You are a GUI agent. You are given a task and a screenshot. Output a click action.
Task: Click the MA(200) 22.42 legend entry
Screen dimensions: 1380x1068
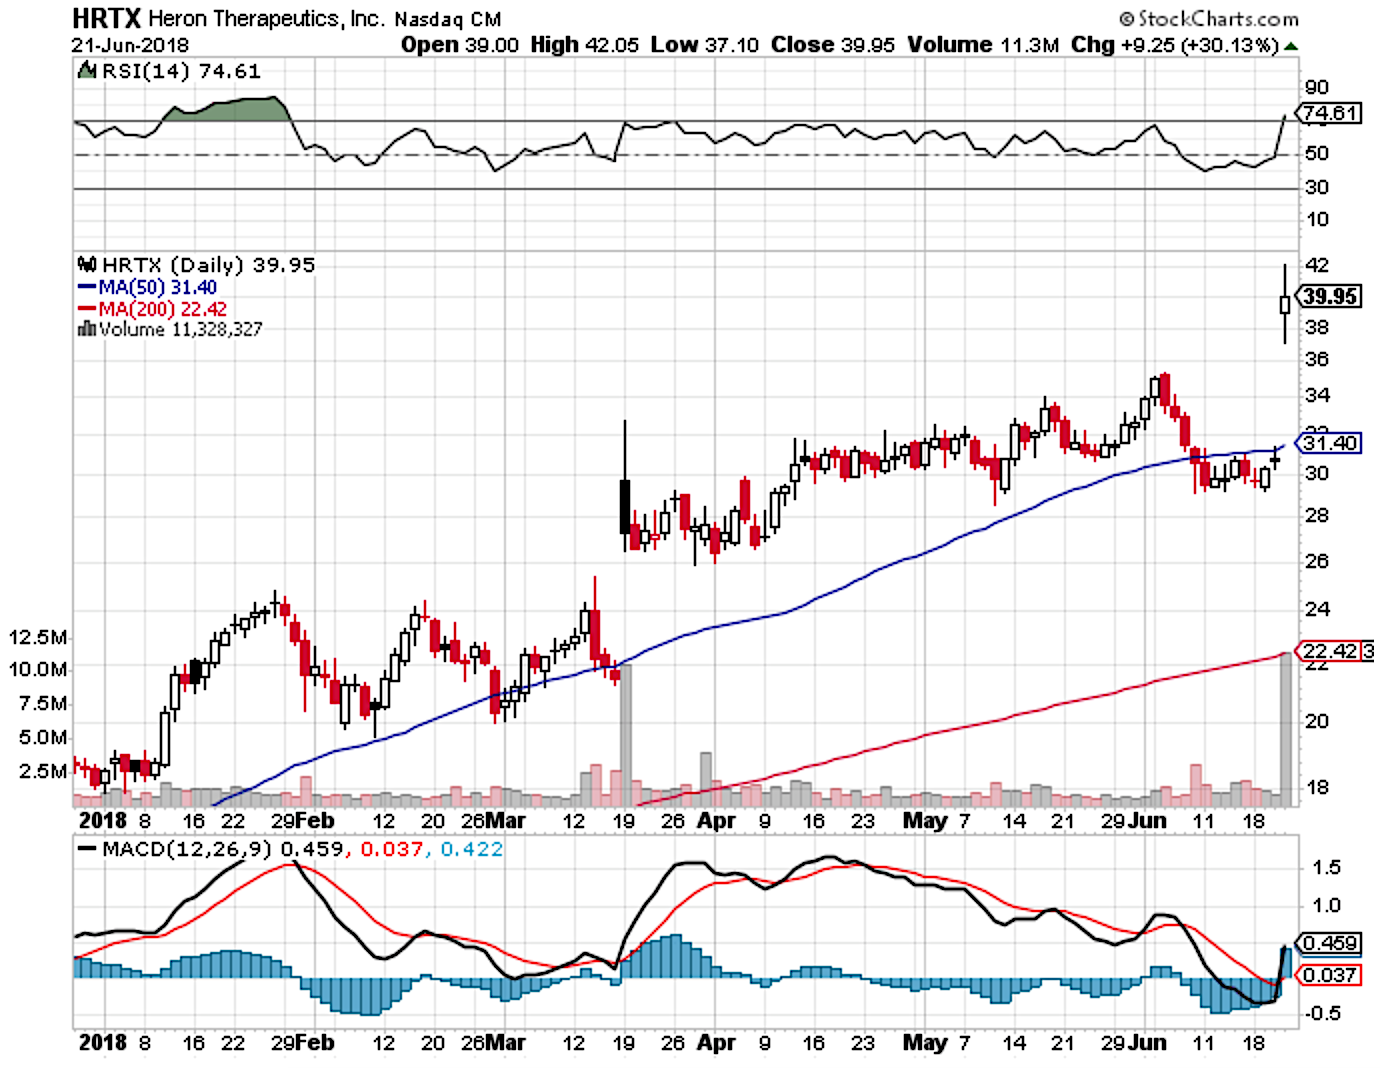152,309
